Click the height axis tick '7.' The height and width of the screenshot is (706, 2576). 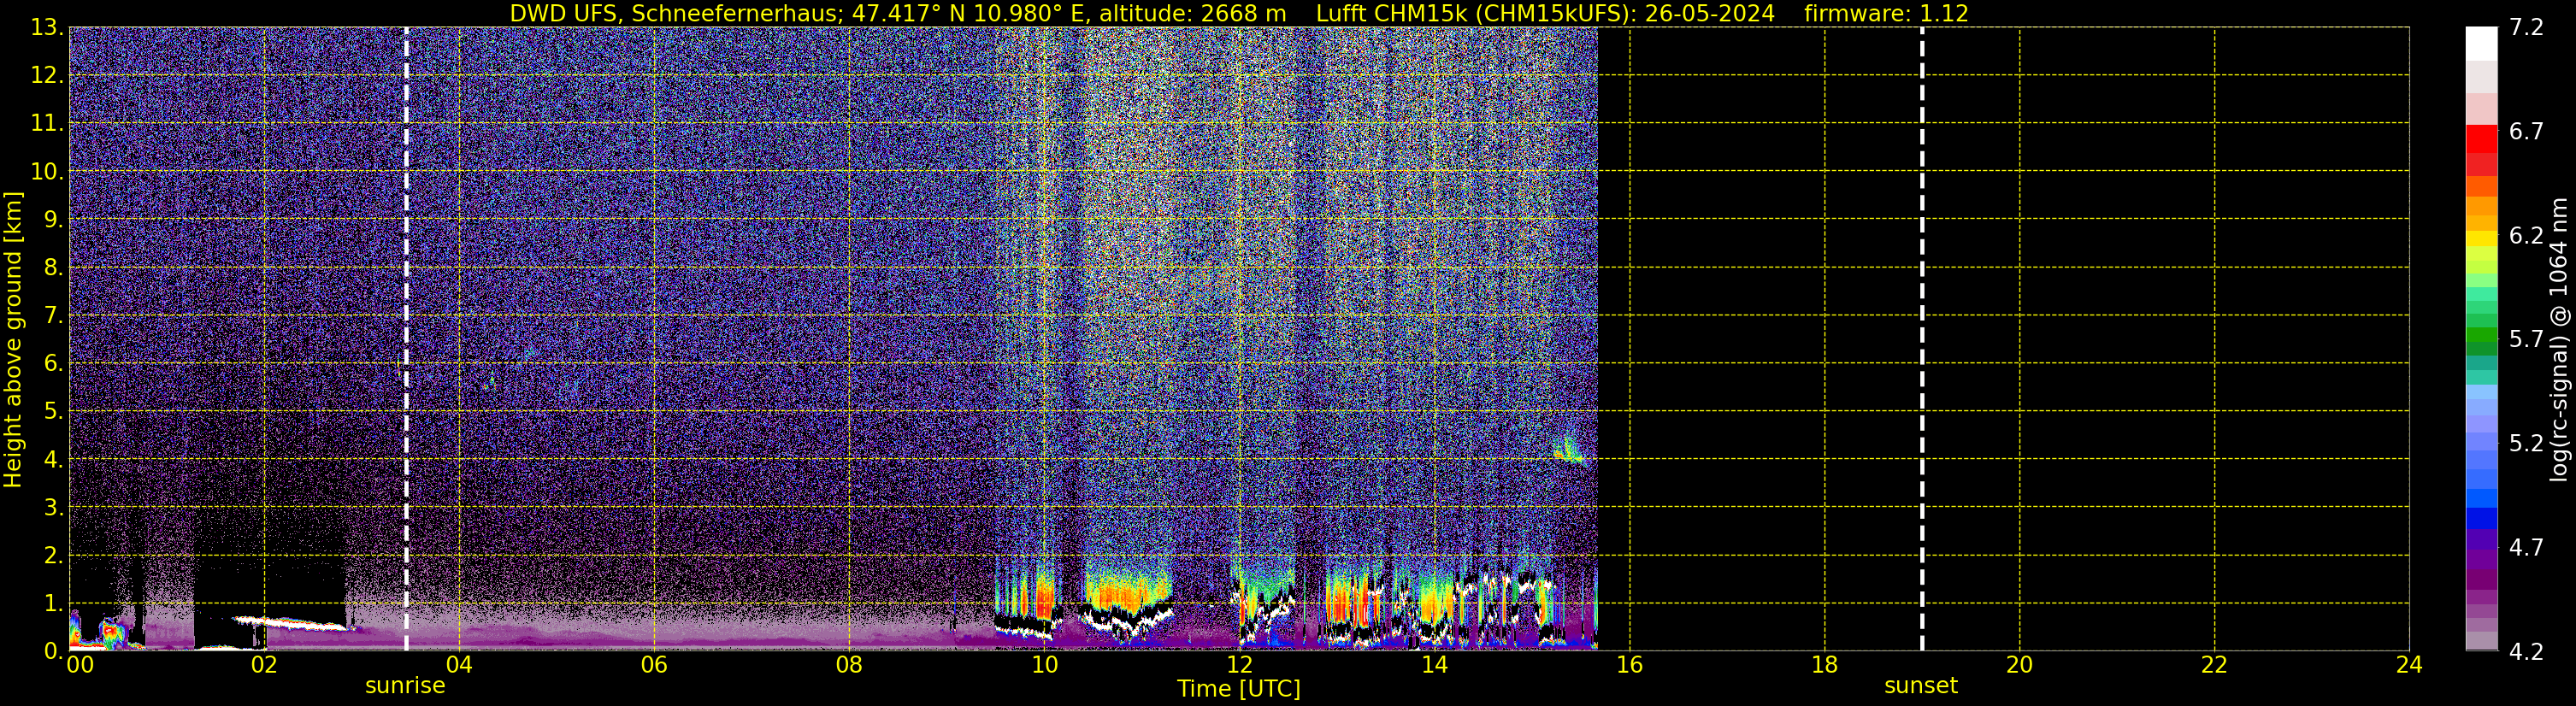53,316
